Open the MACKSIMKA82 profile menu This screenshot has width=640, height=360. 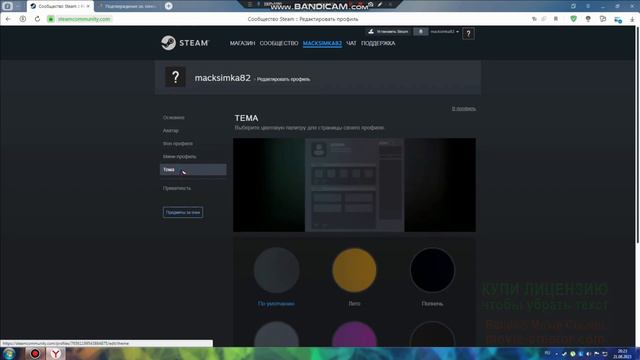coord(322,43)
